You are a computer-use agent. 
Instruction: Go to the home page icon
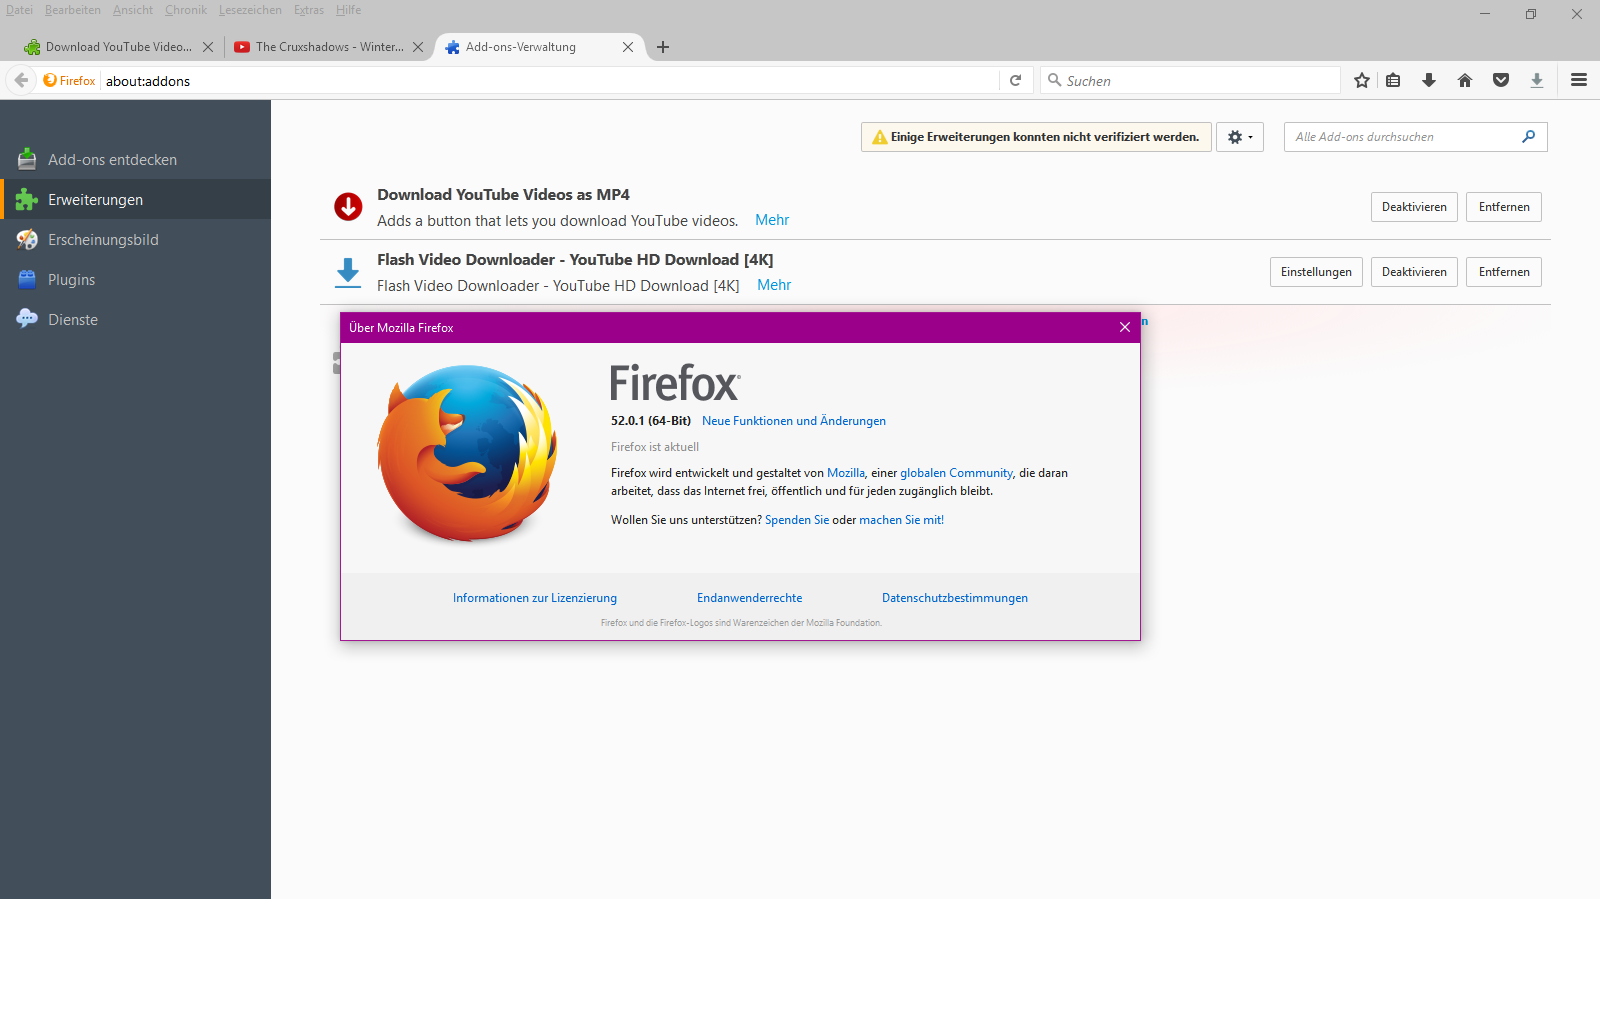(x=1465, y=81)
